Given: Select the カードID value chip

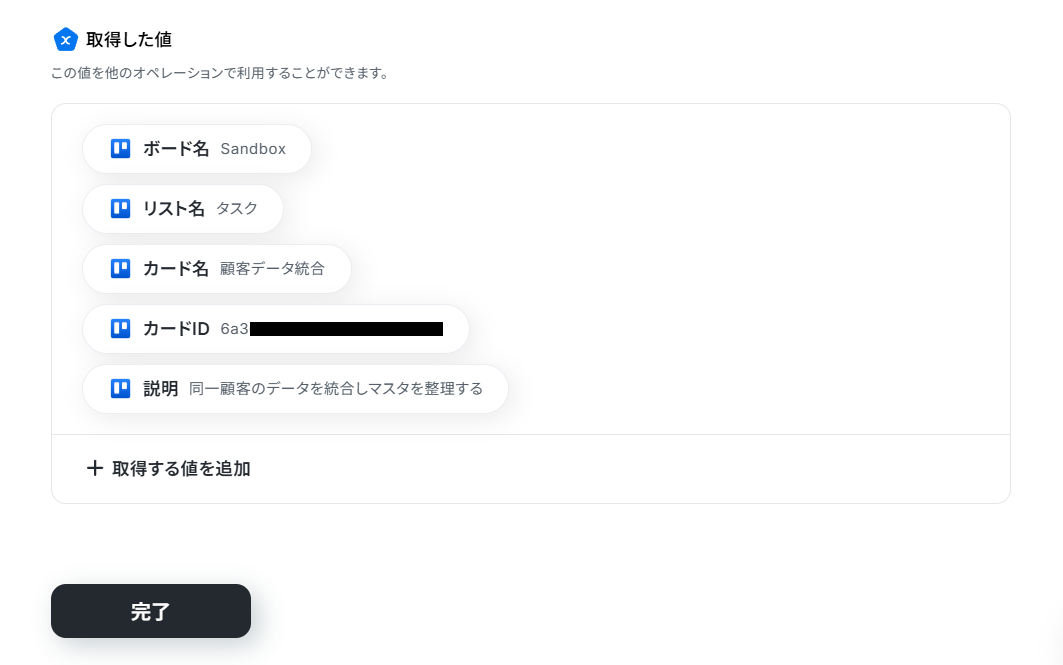Looking at the screenshot, I should [x=276, y=329].
